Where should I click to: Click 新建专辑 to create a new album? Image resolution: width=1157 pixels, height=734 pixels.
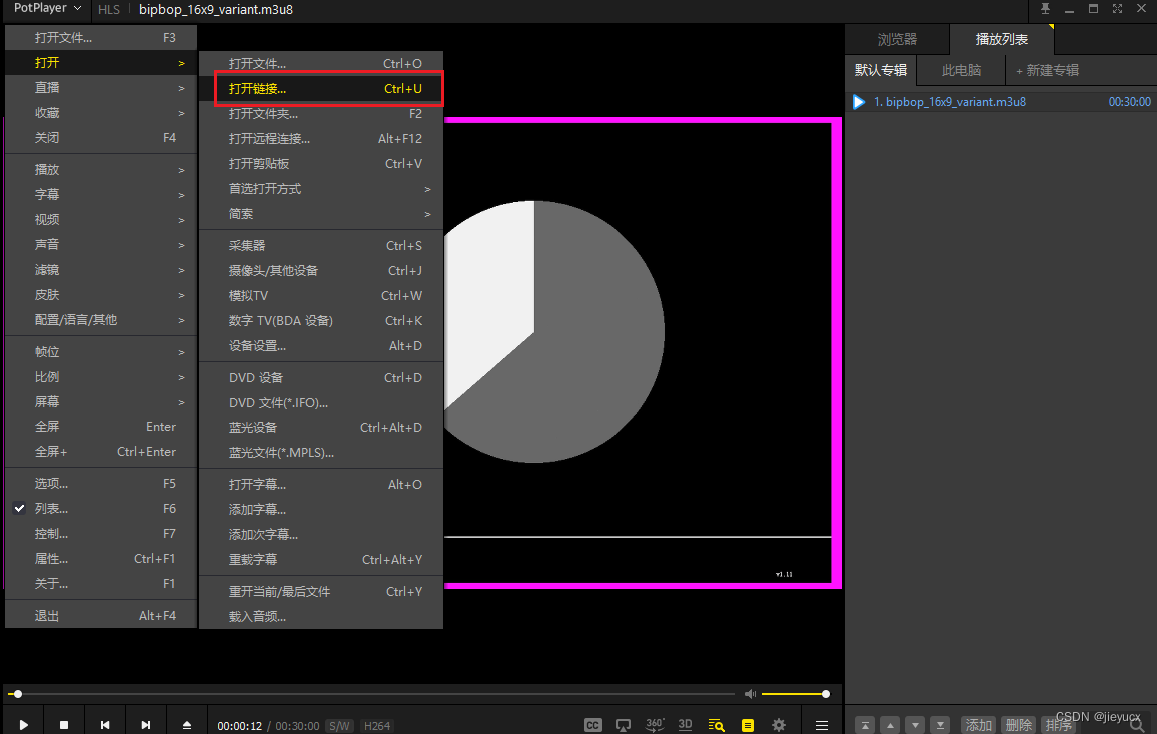[1050, 70]
